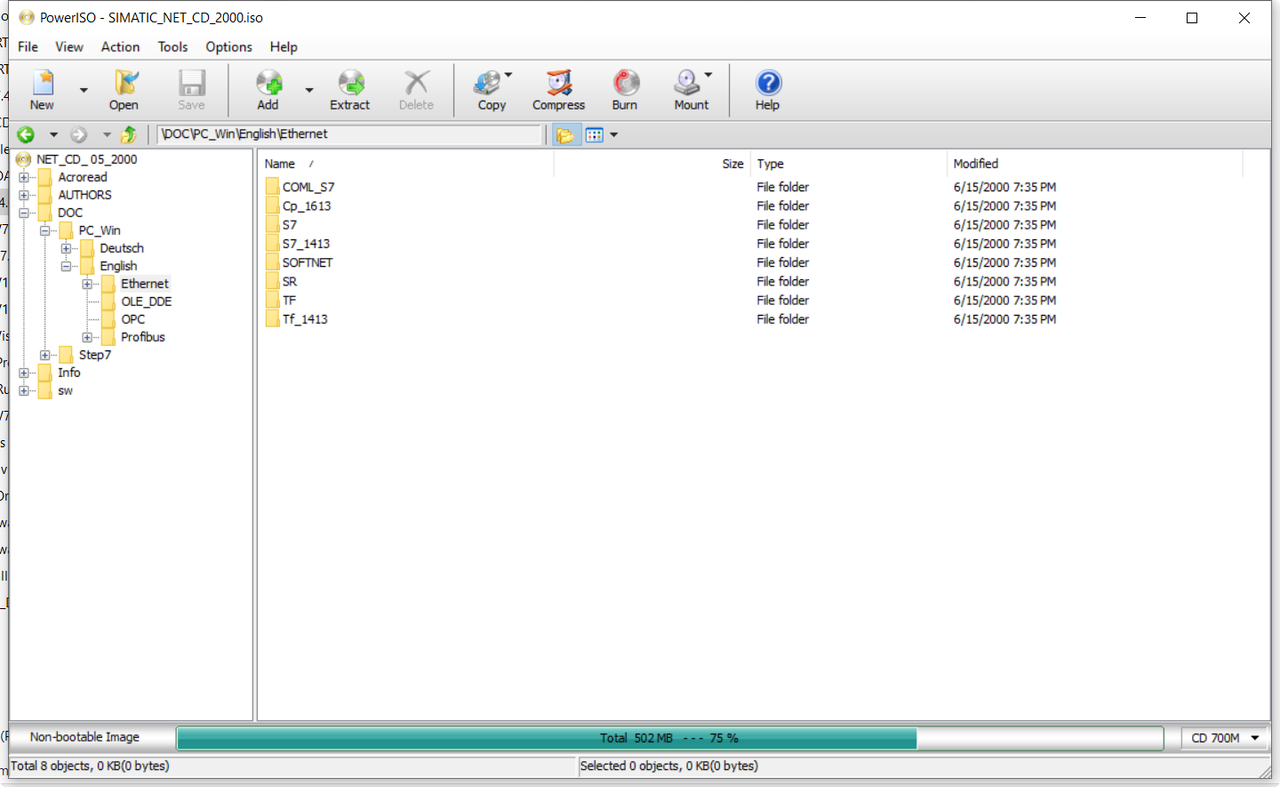Open the Copy toolbar dropdown arrow
This screenshot has height=787, width=1280.
[x=509, y=75]
